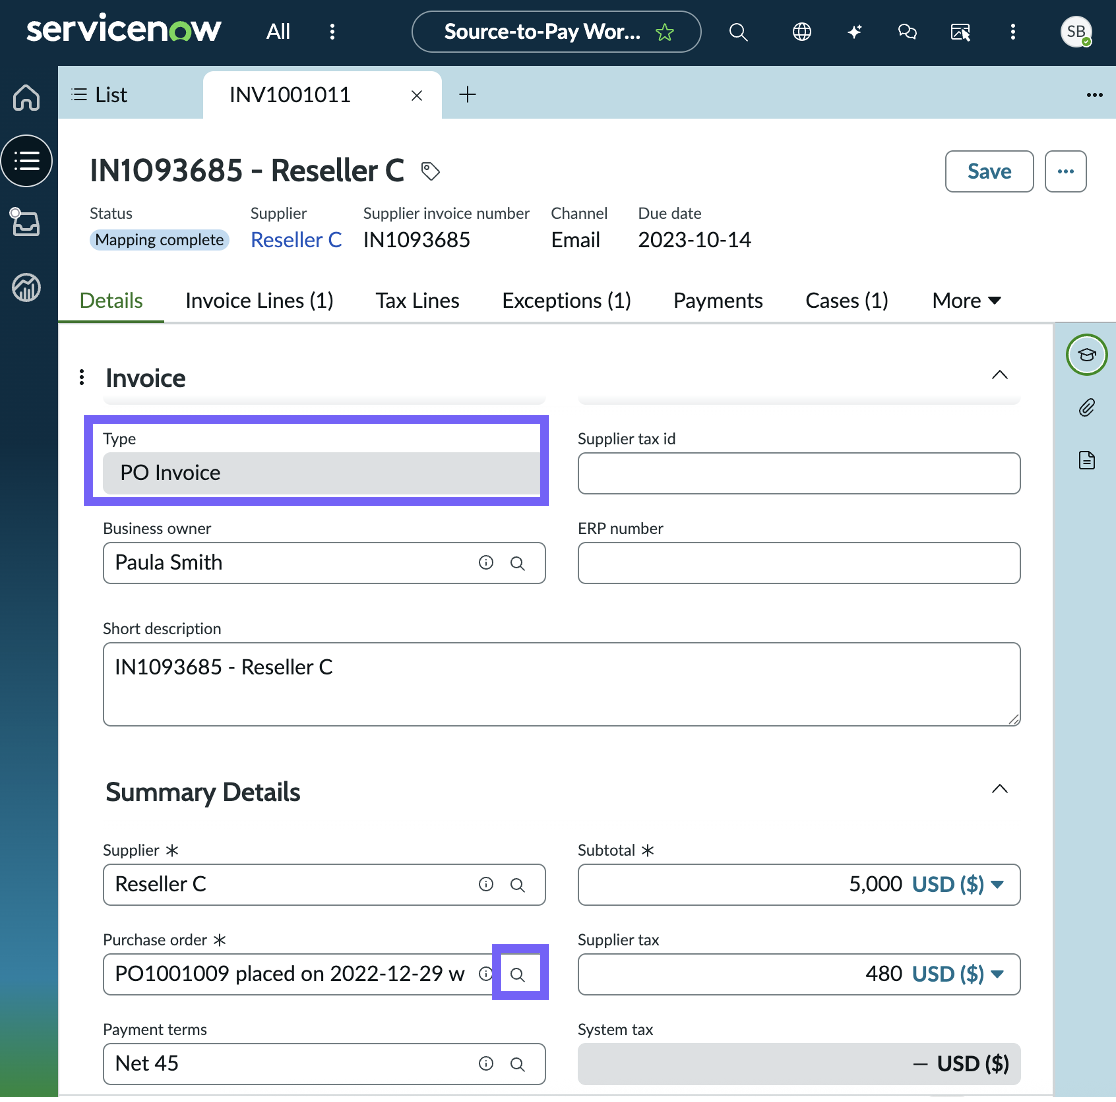
Task: Show info for Payment terms Net 45
Action: click(x=486, y=1064)
